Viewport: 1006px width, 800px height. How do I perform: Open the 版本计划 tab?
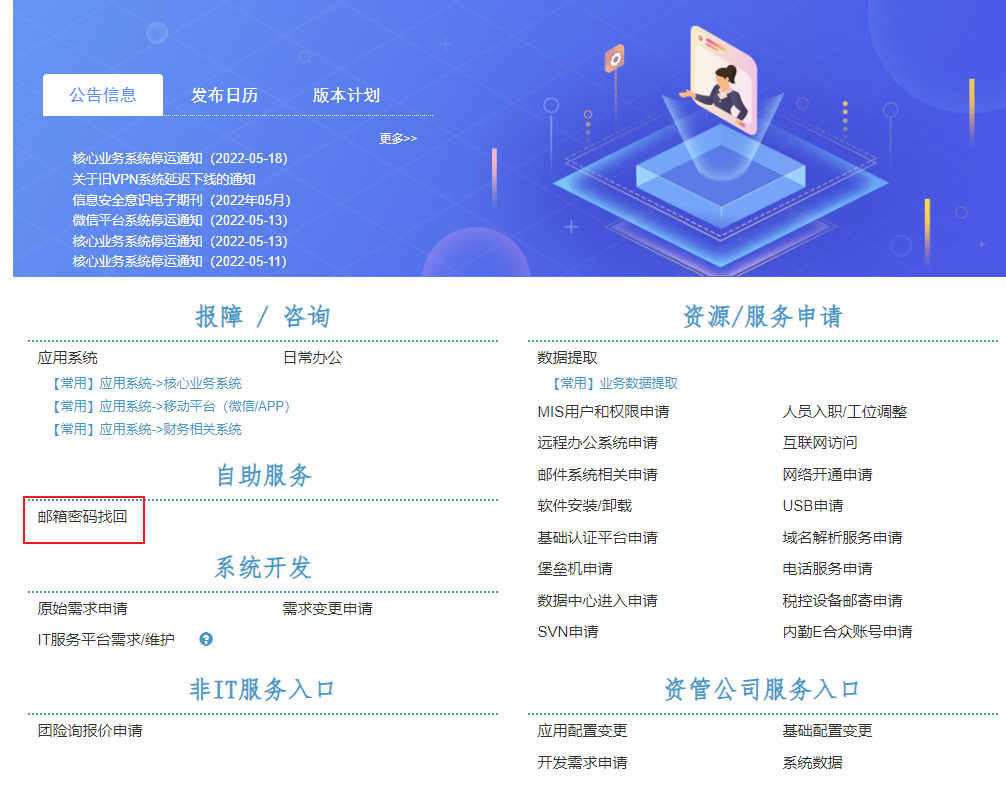tap(346, 95)
